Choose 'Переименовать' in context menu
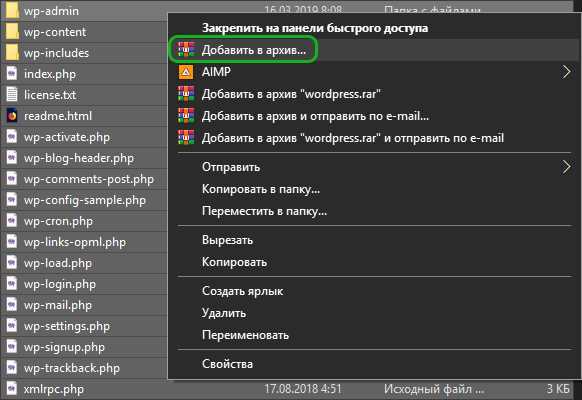Viewport: 582px width, 400px height. pos(245,335)
